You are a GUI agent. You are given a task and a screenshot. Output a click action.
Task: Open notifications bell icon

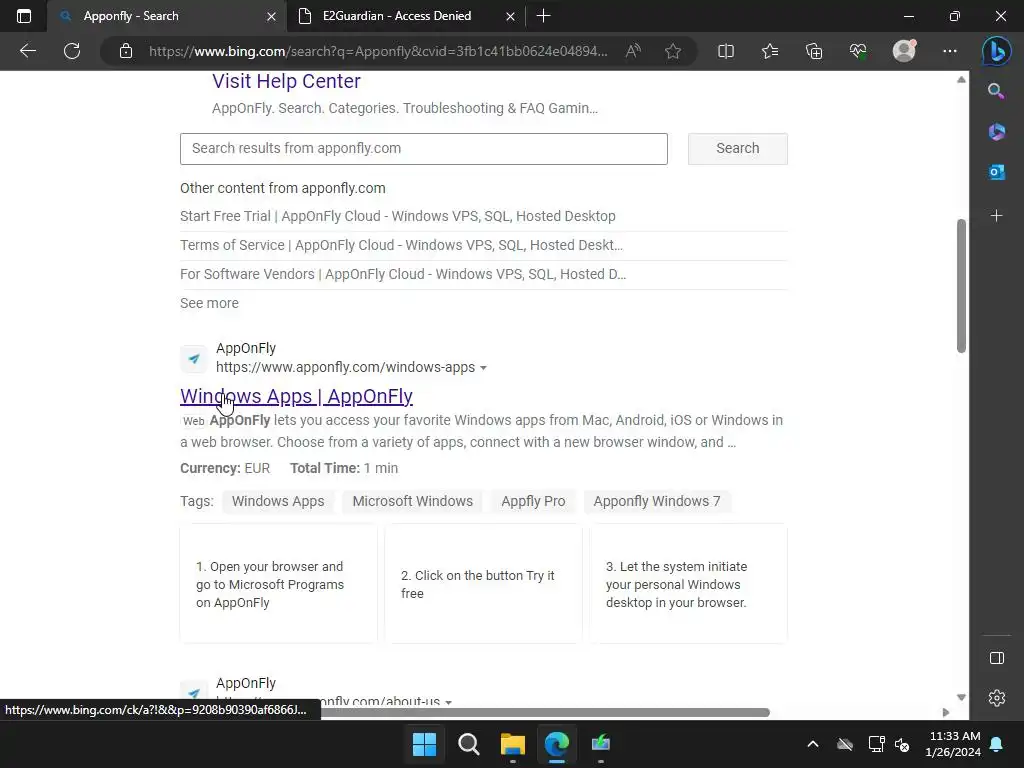997,744
